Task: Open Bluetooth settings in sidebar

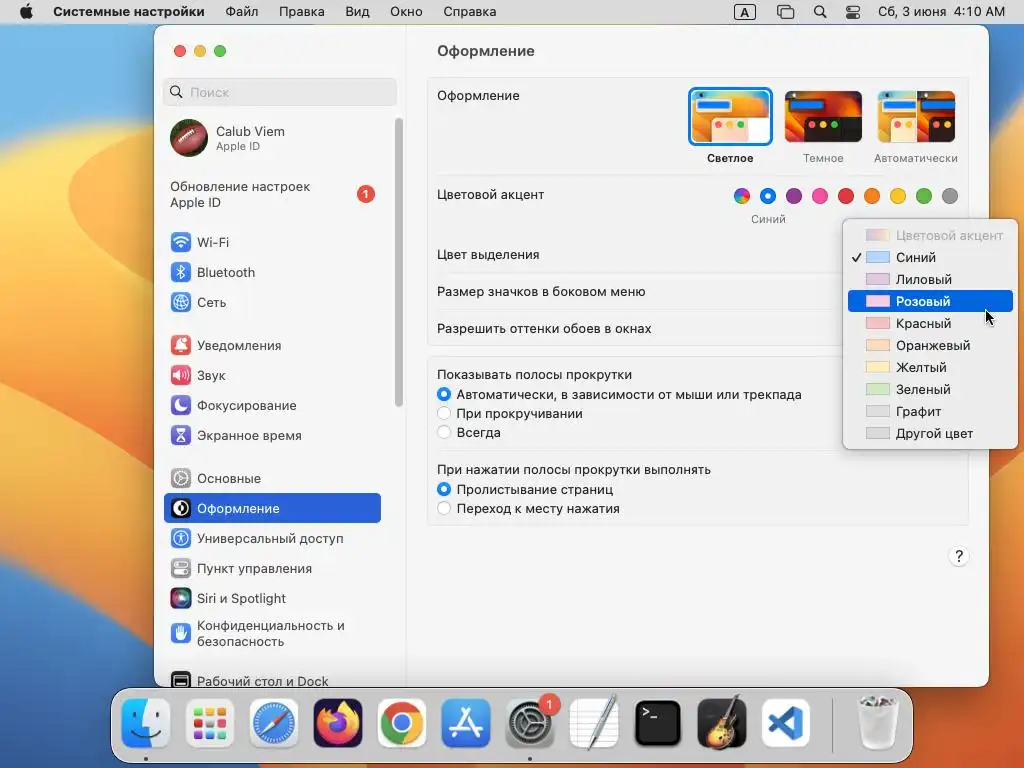Action: [x=272, y=272]
